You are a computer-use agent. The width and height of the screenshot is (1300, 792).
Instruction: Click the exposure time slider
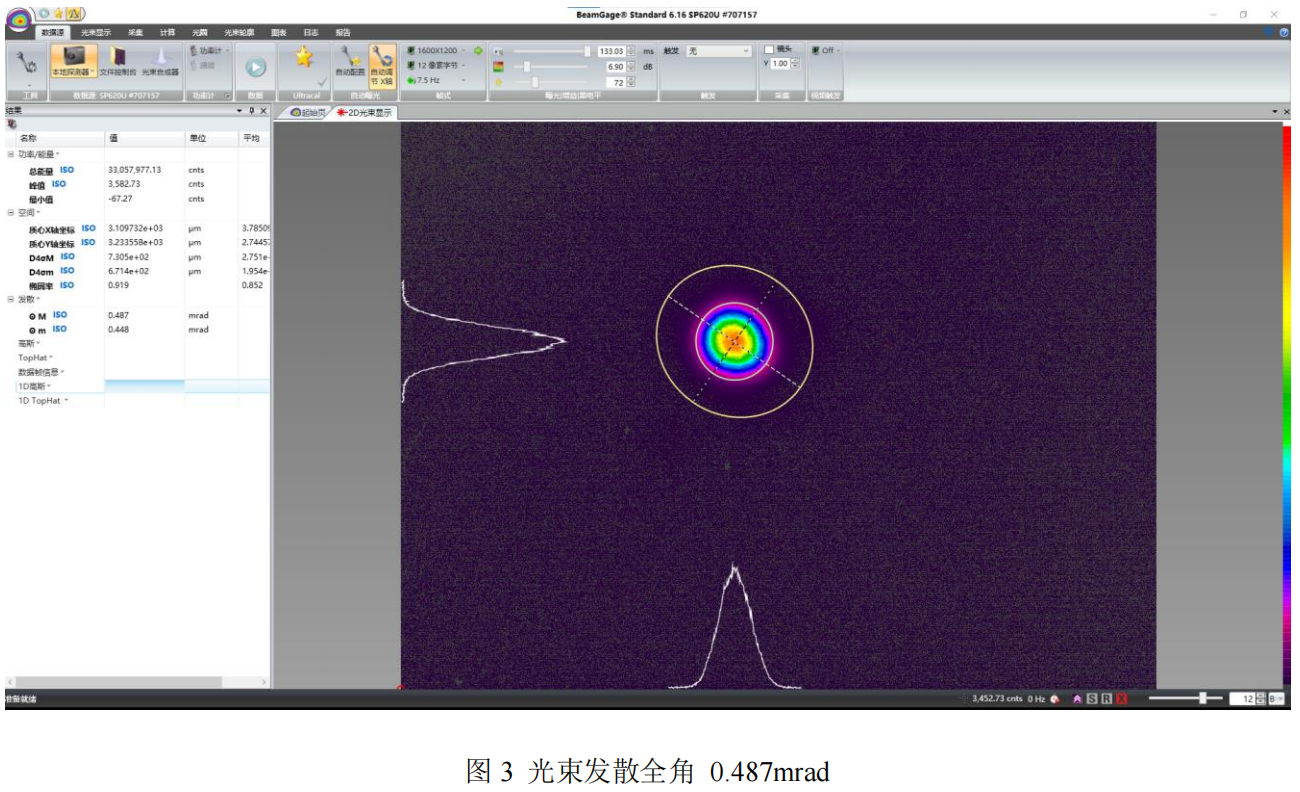tap(550, 51)
